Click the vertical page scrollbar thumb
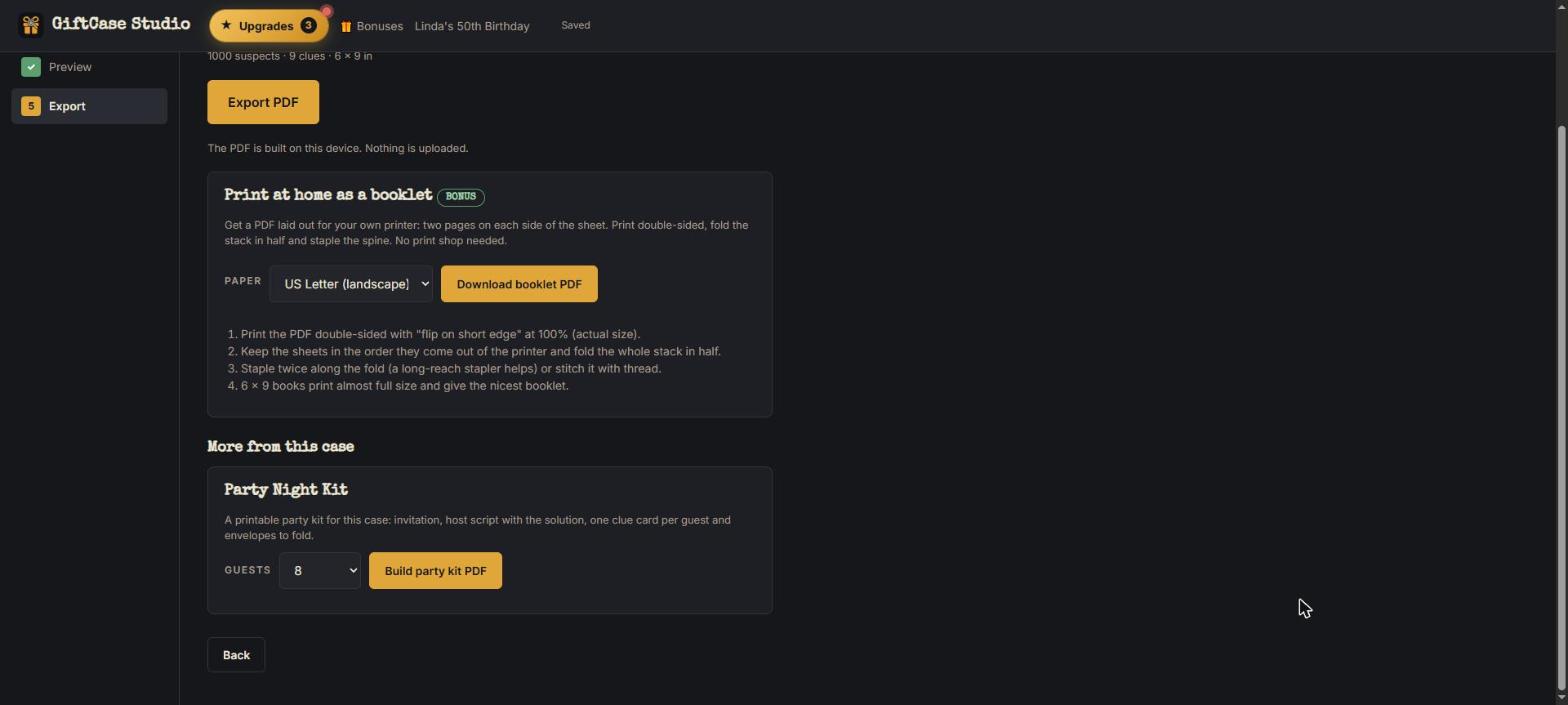 coord(1562,408)
